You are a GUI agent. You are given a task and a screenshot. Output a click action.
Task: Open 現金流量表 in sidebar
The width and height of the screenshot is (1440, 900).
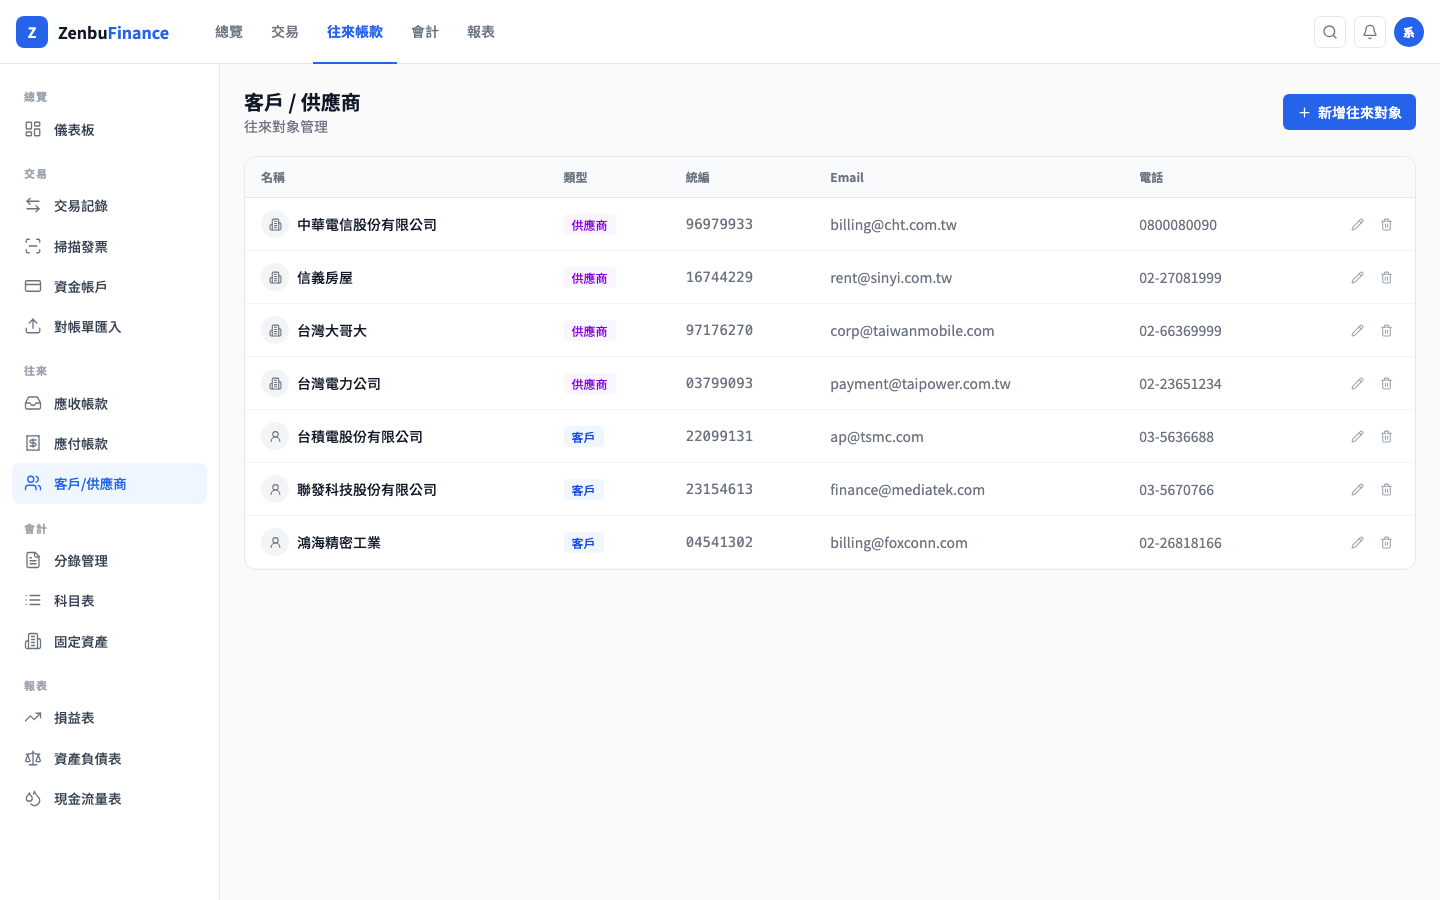(109, 799)
